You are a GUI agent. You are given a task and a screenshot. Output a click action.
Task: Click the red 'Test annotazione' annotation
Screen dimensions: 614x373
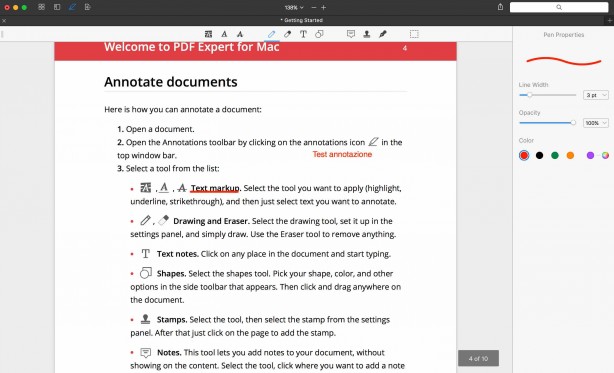pos(342,154)
